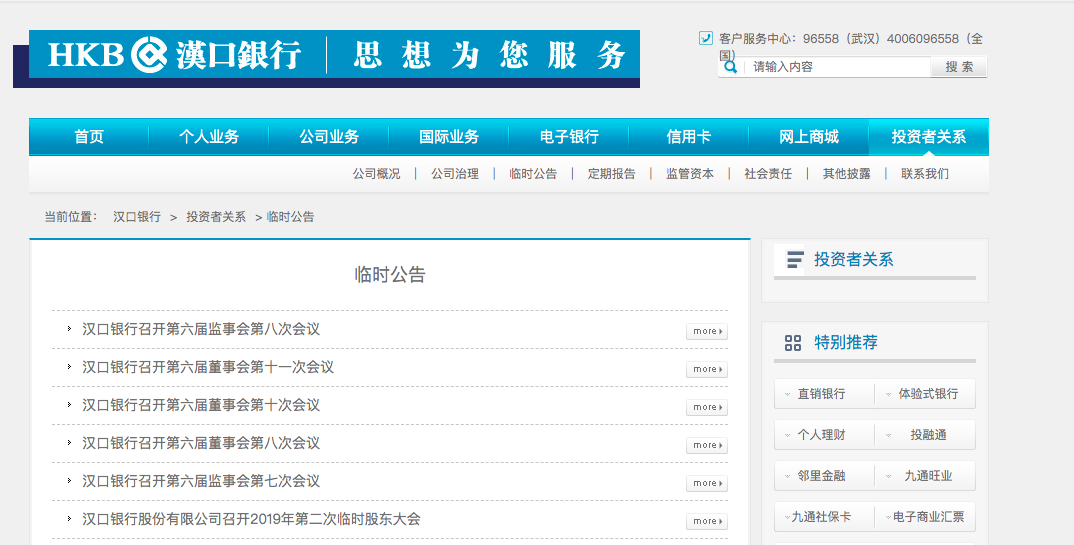Go to 联系我们 submenu item
The width and height of the screenshot is (1074, 545).
pyautogui.click(x=925, y=174)
